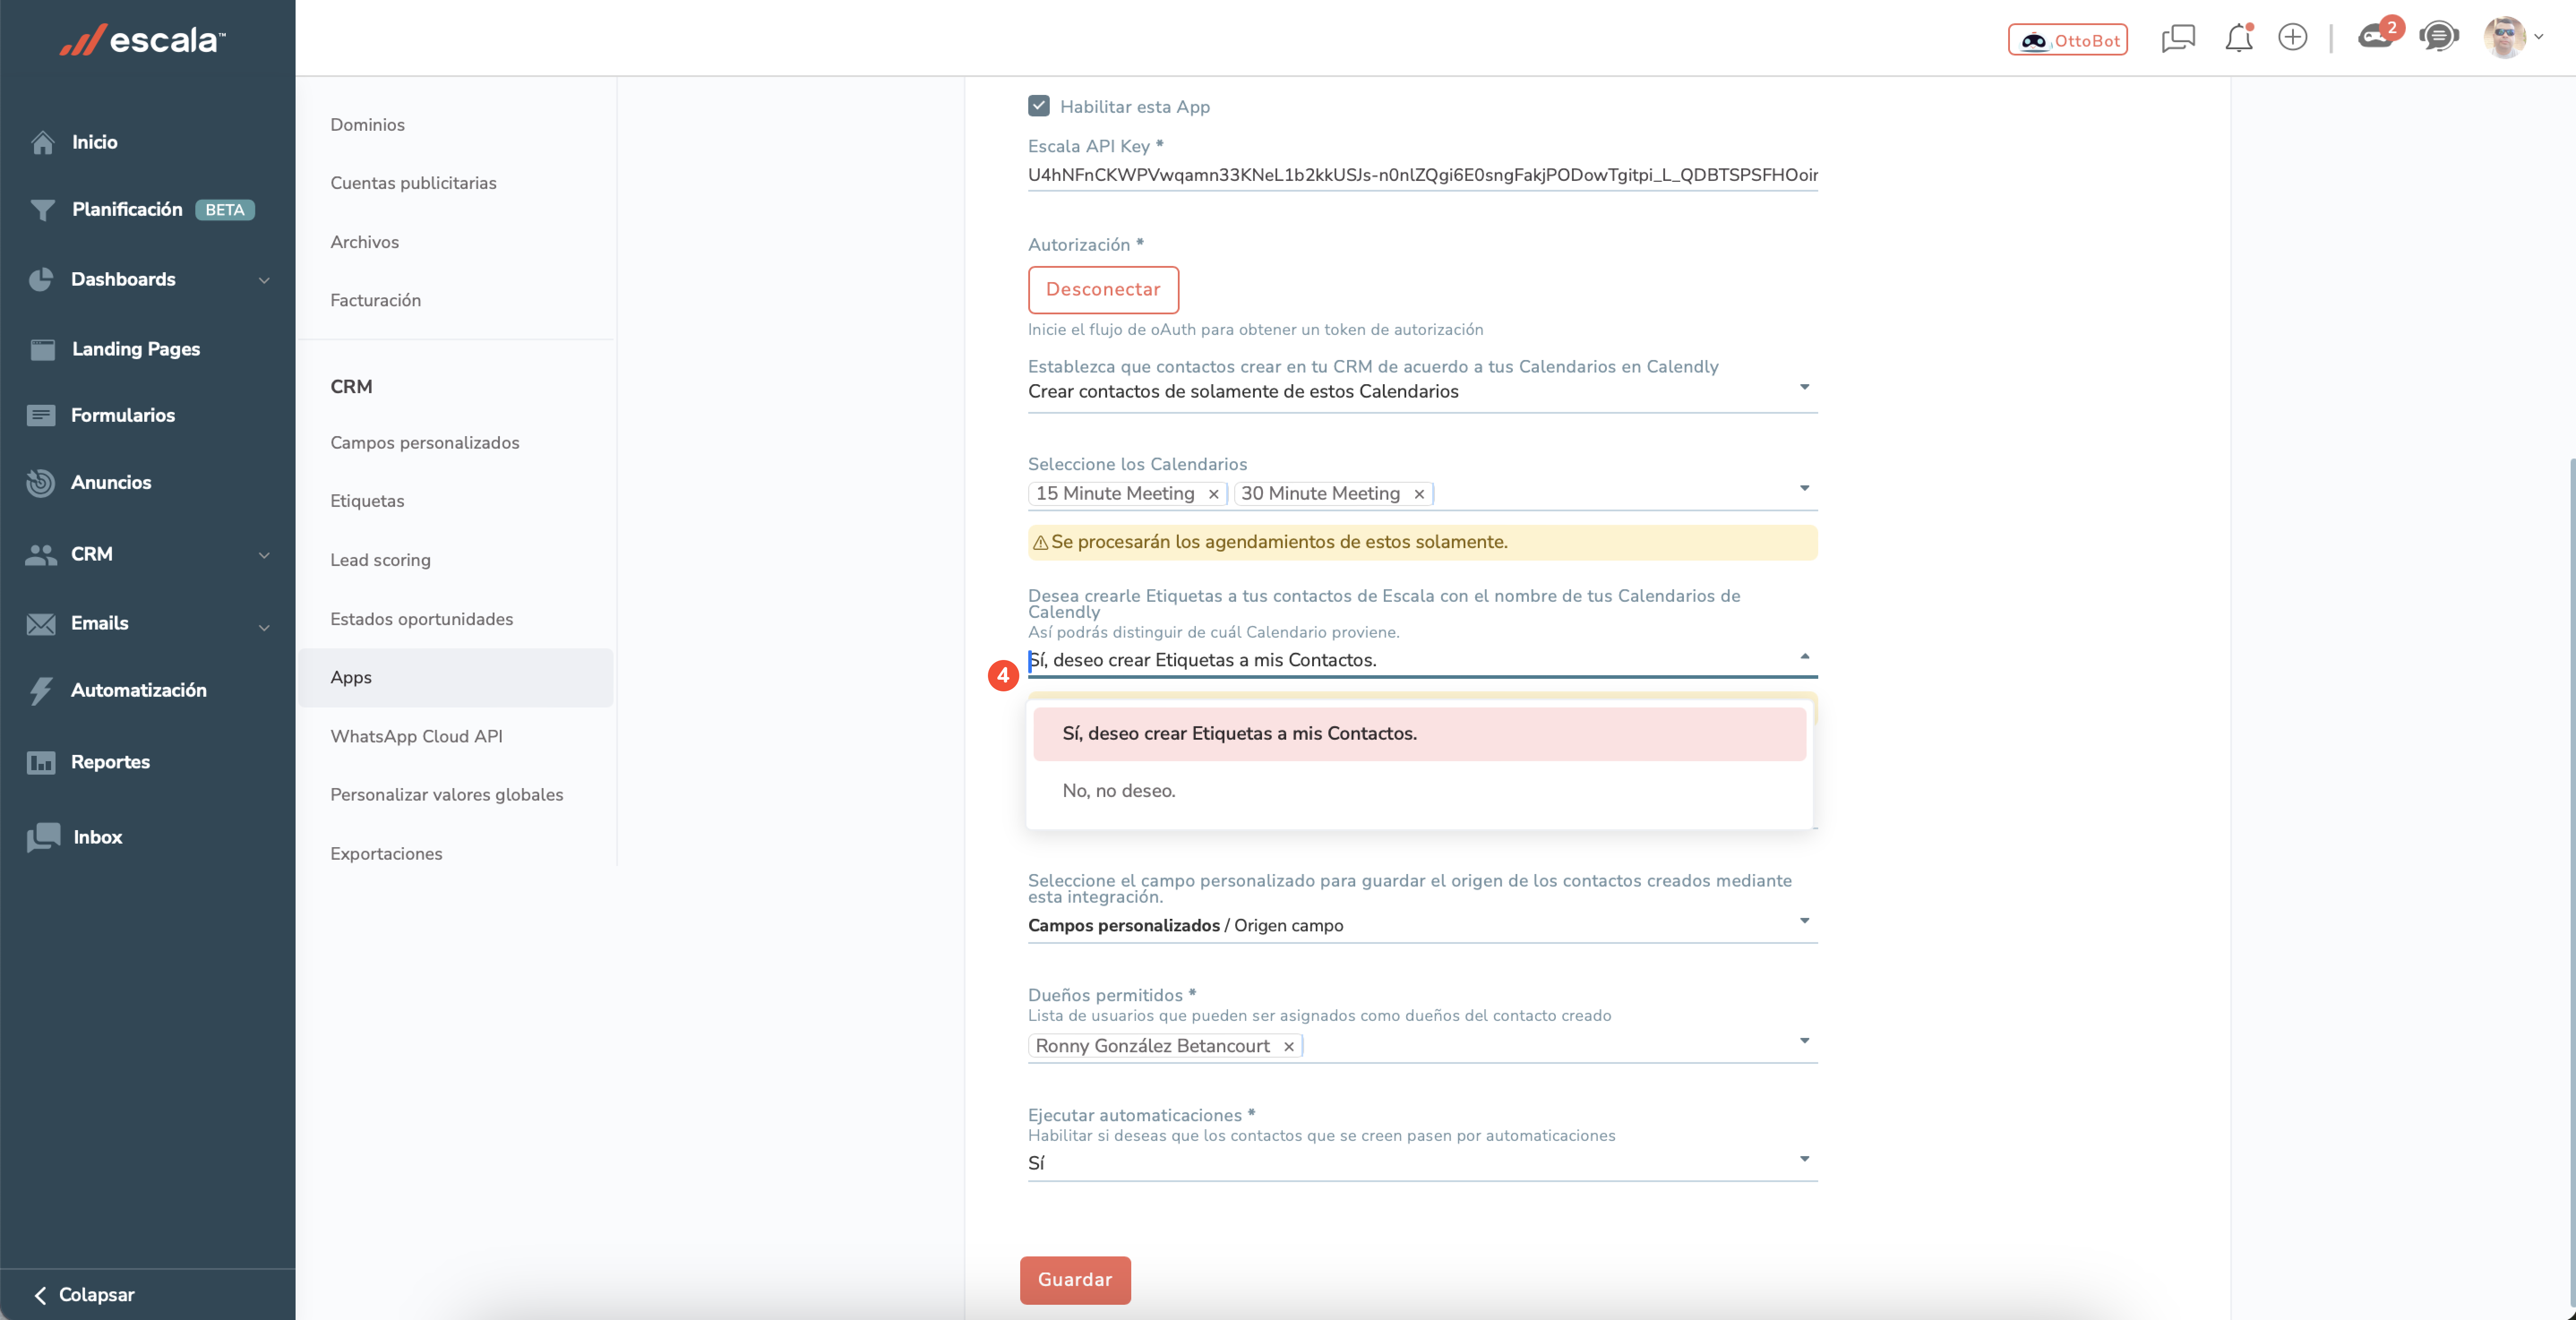Remove Ronny González Betancourt owner tag
The image size is (2576, 1320).
point(1289,1046)
